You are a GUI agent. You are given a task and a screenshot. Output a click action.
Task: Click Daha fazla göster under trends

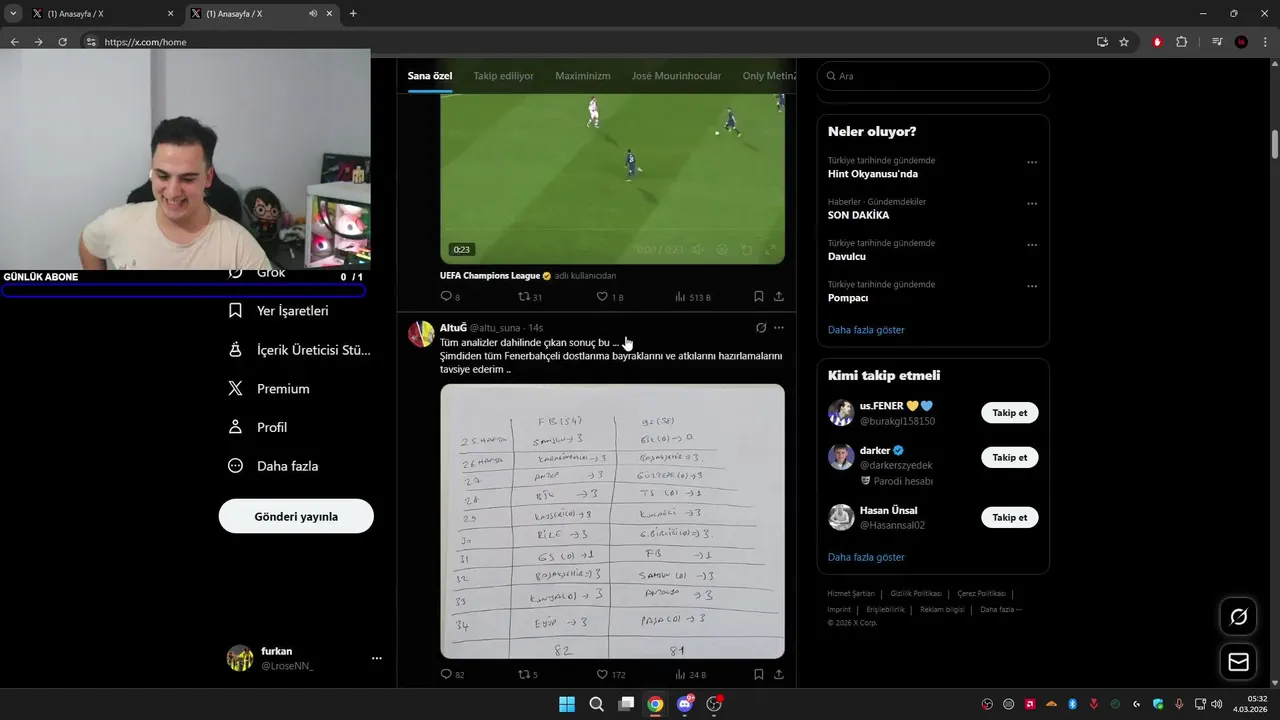click(866, 330)
